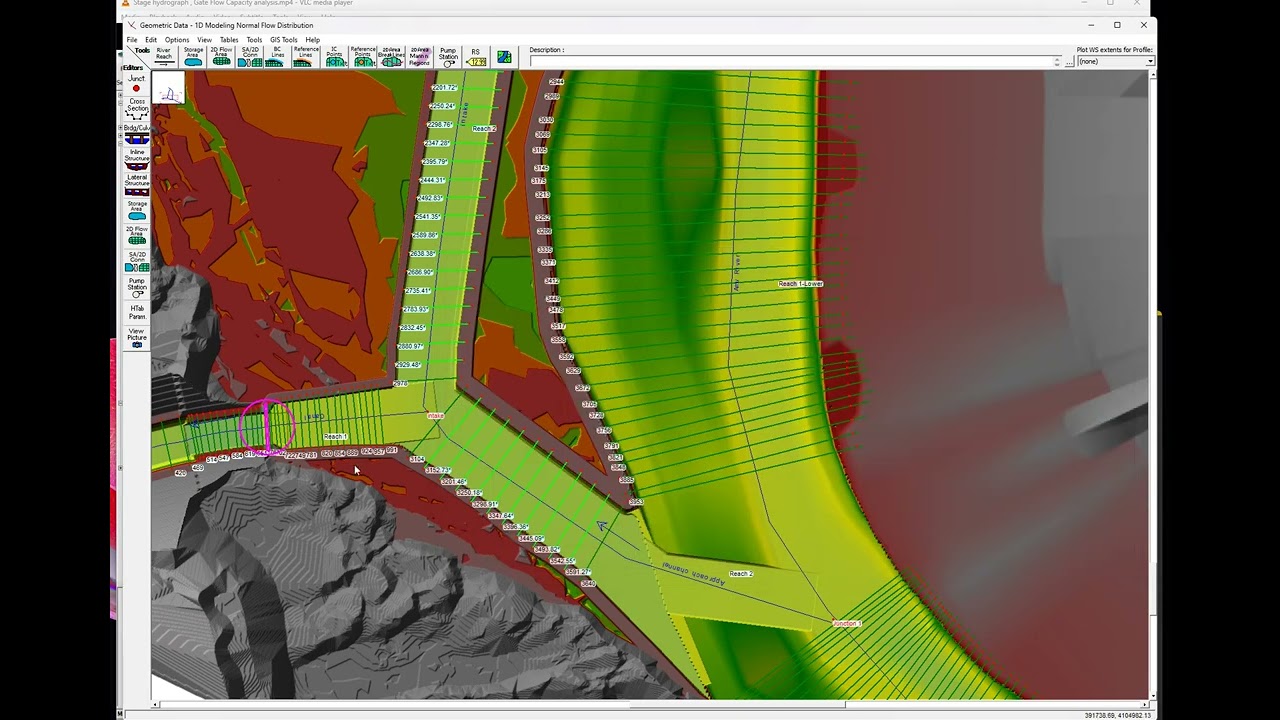
Task: Click the Reach 1-Lower label on map
Action: click(x=801, y=284)
